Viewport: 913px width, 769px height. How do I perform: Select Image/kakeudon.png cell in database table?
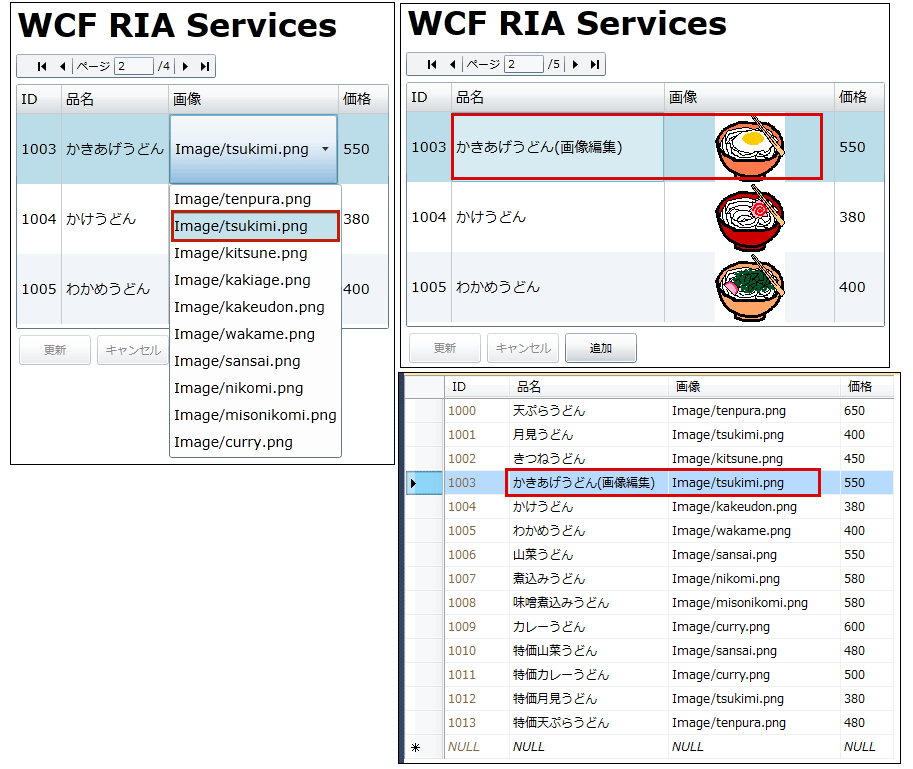coord(753,506)
